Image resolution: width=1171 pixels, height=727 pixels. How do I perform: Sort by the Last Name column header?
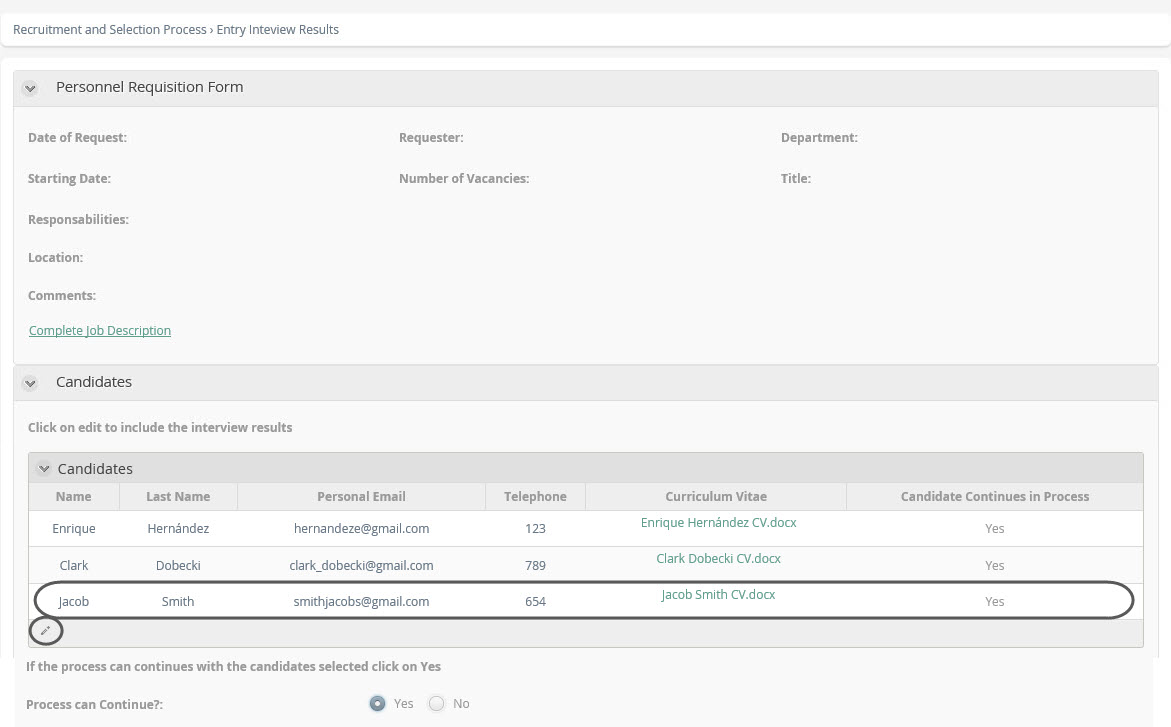pos(178,497)
